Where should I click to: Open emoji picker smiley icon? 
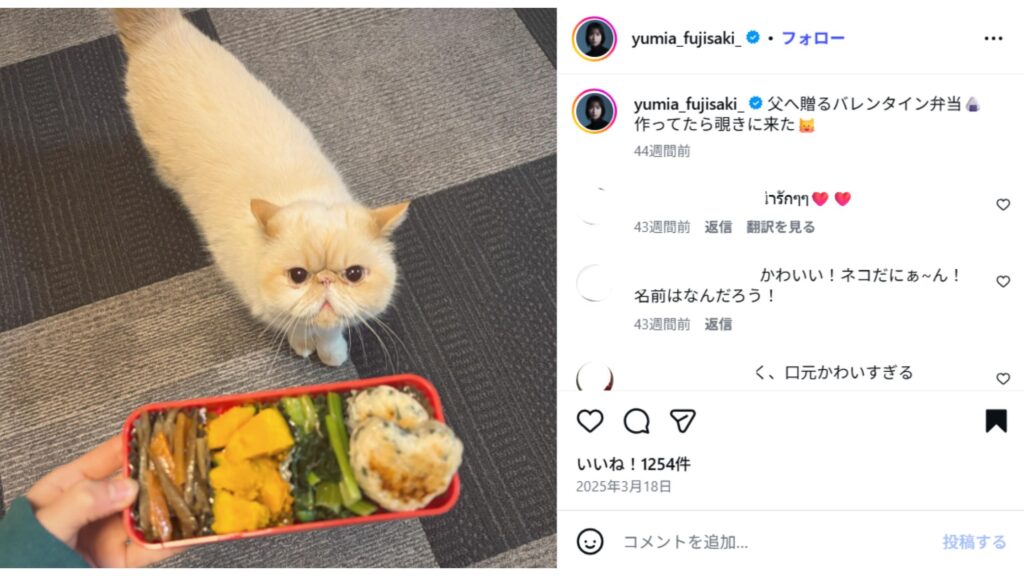coord(590,541)
